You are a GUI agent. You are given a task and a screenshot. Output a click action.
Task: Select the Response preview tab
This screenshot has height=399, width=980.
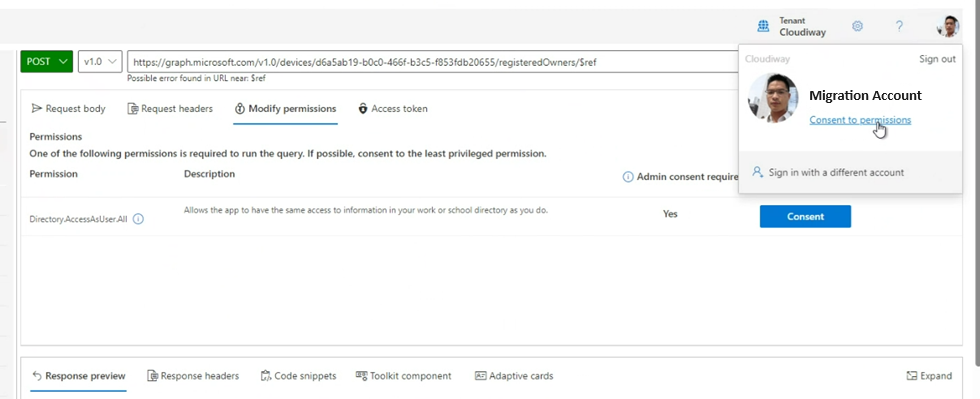point(79,376)
